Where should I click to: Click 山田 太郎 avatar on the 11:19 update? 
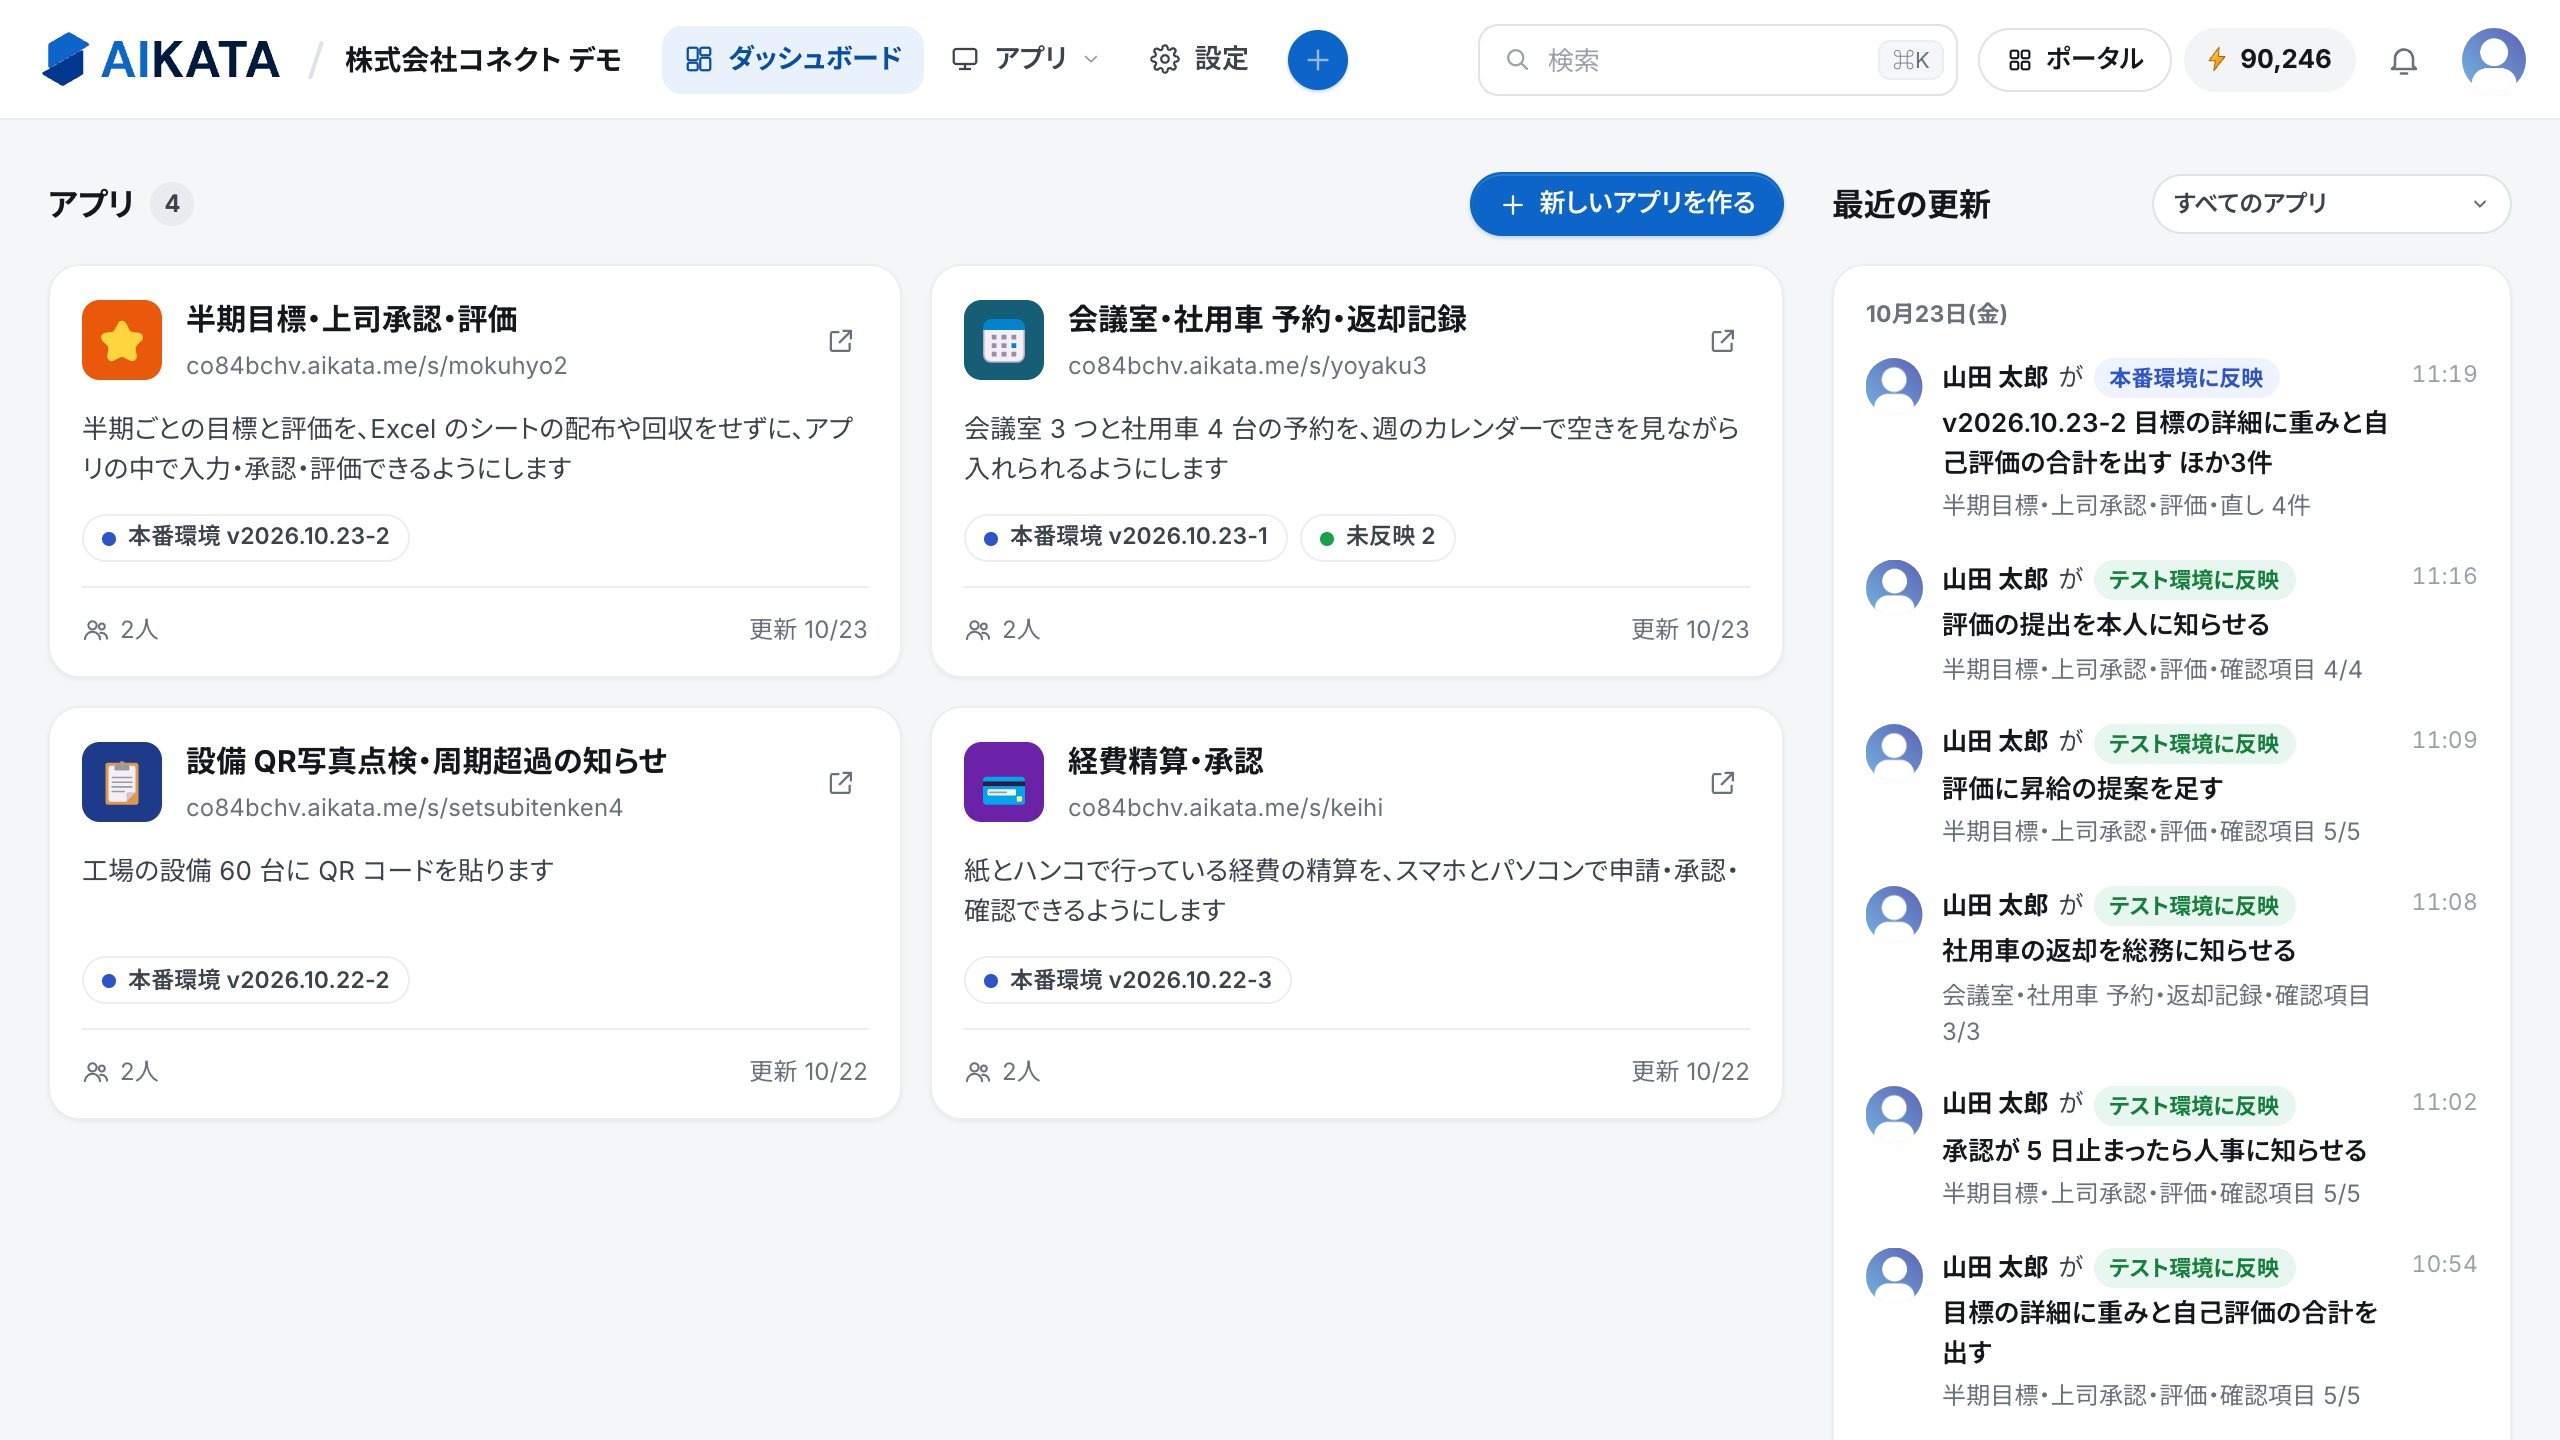[x=1894, y=386]
